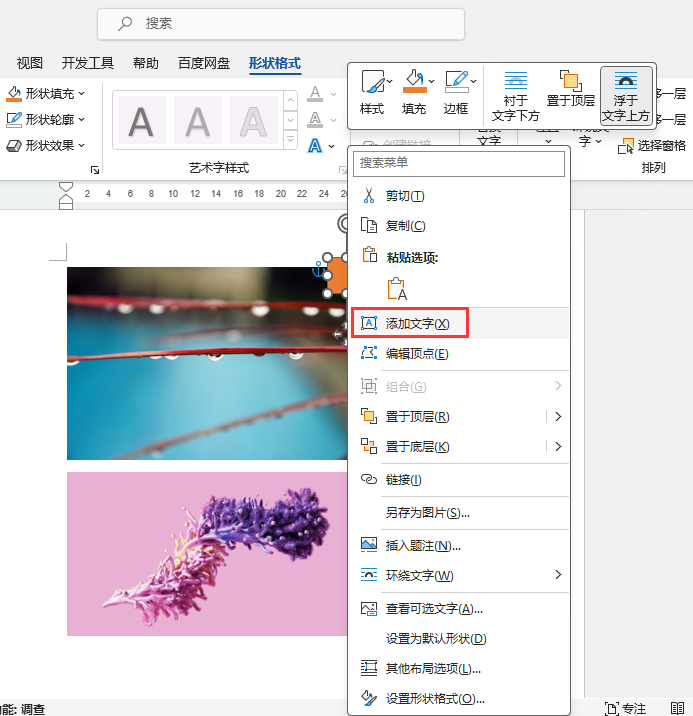Click the water droplets photo
This screenshot has height=716, width=693.
point(207,363)
